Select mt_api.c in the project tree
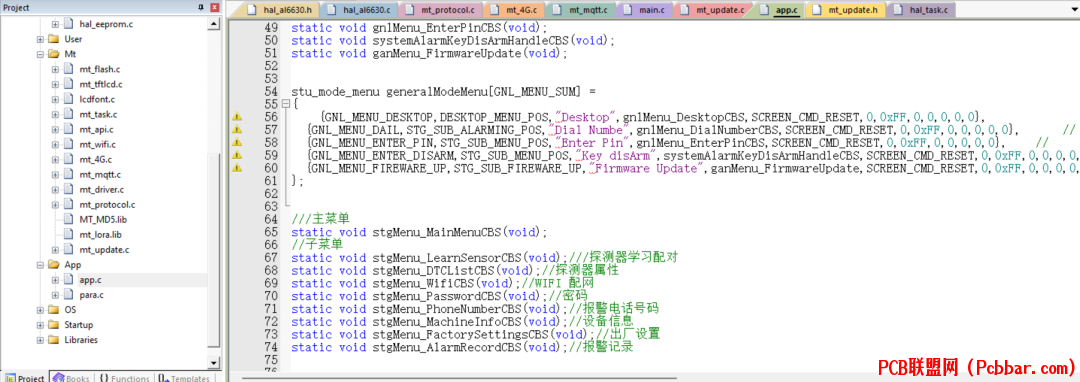 (96, 129)
